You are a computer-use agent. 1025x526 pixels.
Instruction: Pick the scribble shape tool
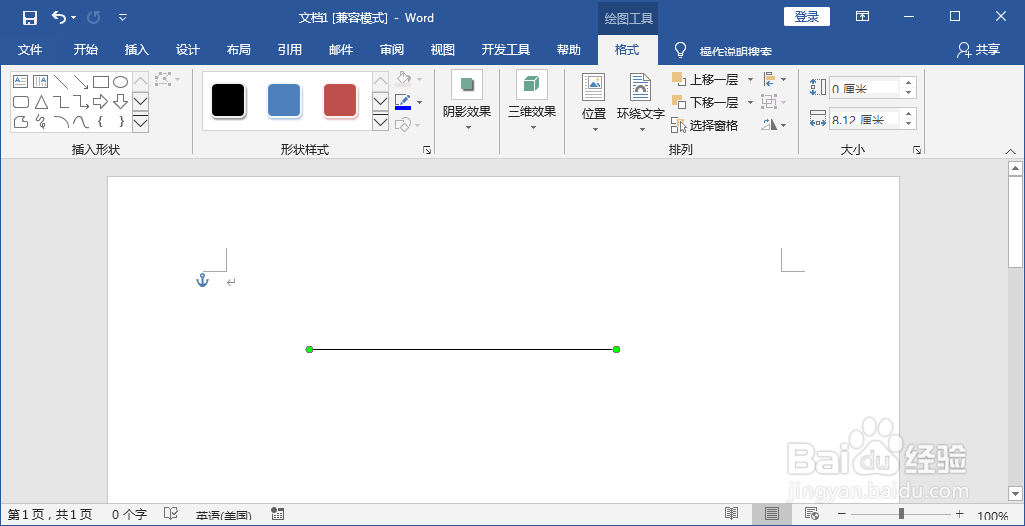(41, 122)
